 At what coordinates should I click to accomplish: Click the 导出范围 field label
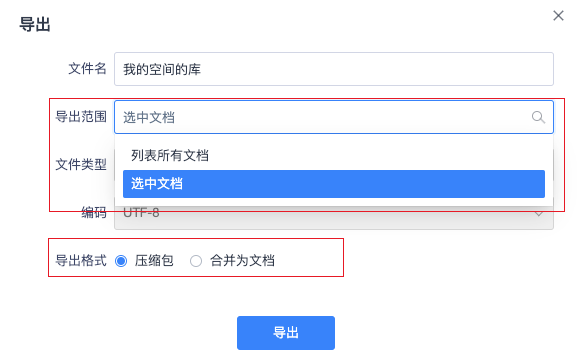point(81,117)
